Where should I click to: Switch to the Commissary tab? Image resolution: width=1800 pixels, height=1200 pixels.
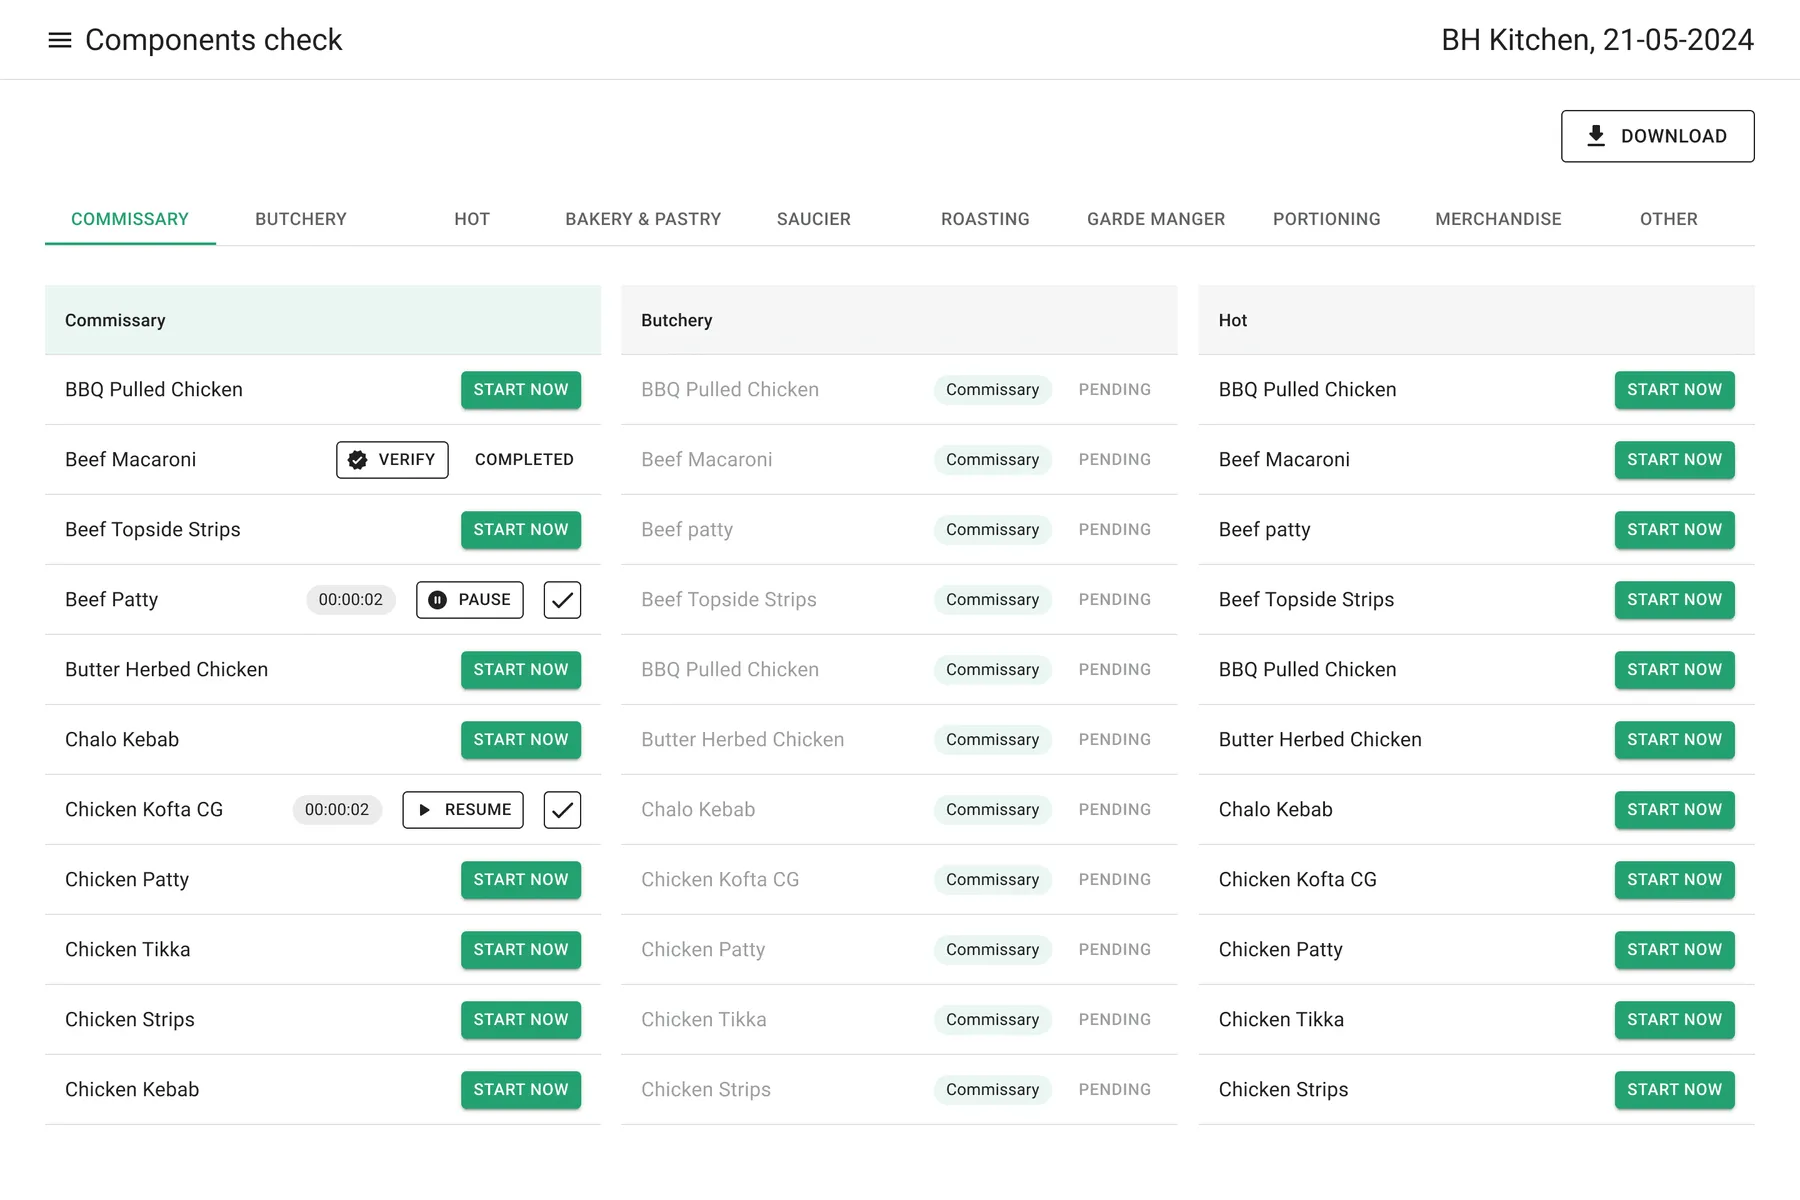pyautogui.click(x=130, y=219)
